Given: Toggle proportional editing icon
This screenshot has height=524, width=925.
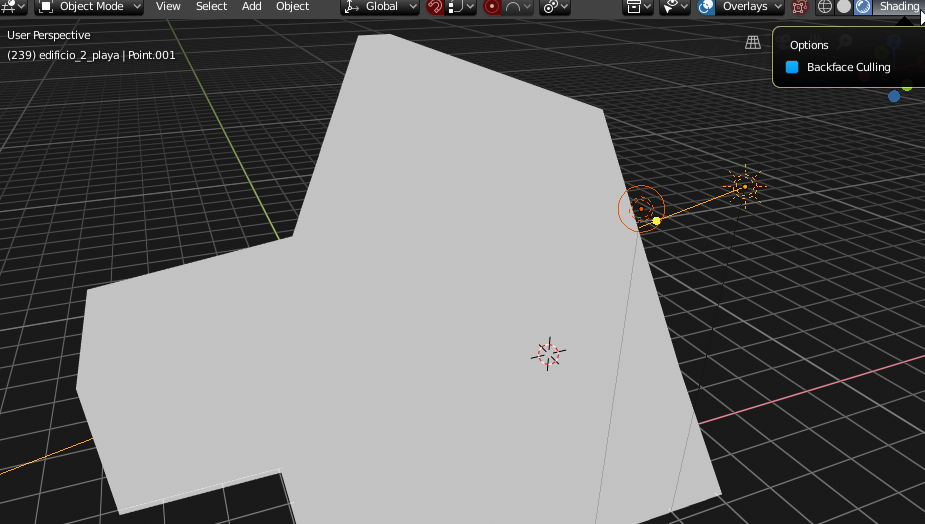Looking at the screenshot, I should 491,6.
